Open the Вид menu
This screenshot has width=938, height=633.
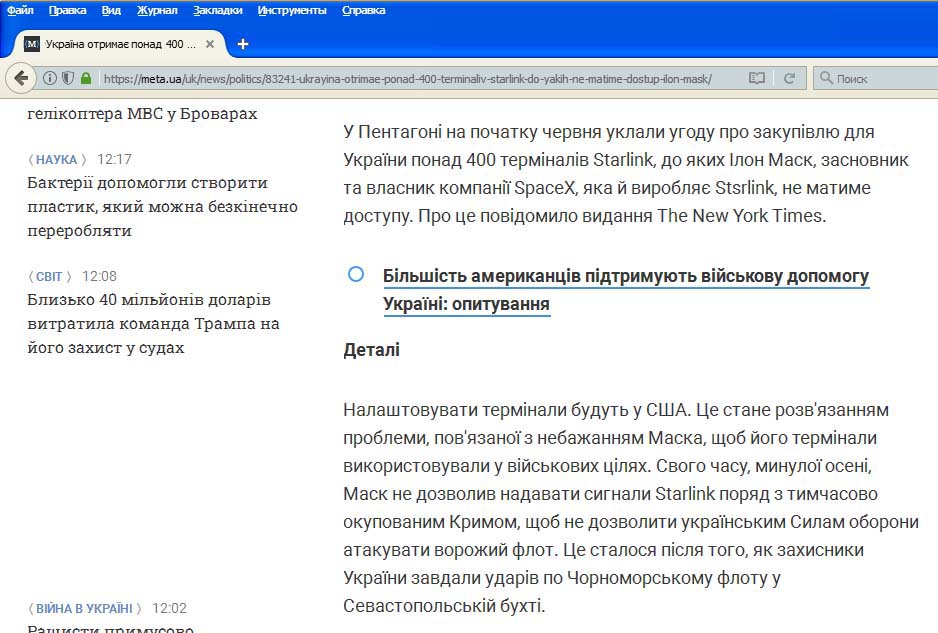click(111, 10)
